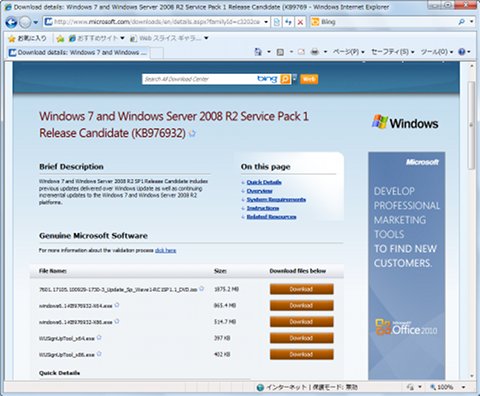The width and height of the screenshot is (480, 396).
Task: Click the Print icon in command bar
Action: click(315, 52)
